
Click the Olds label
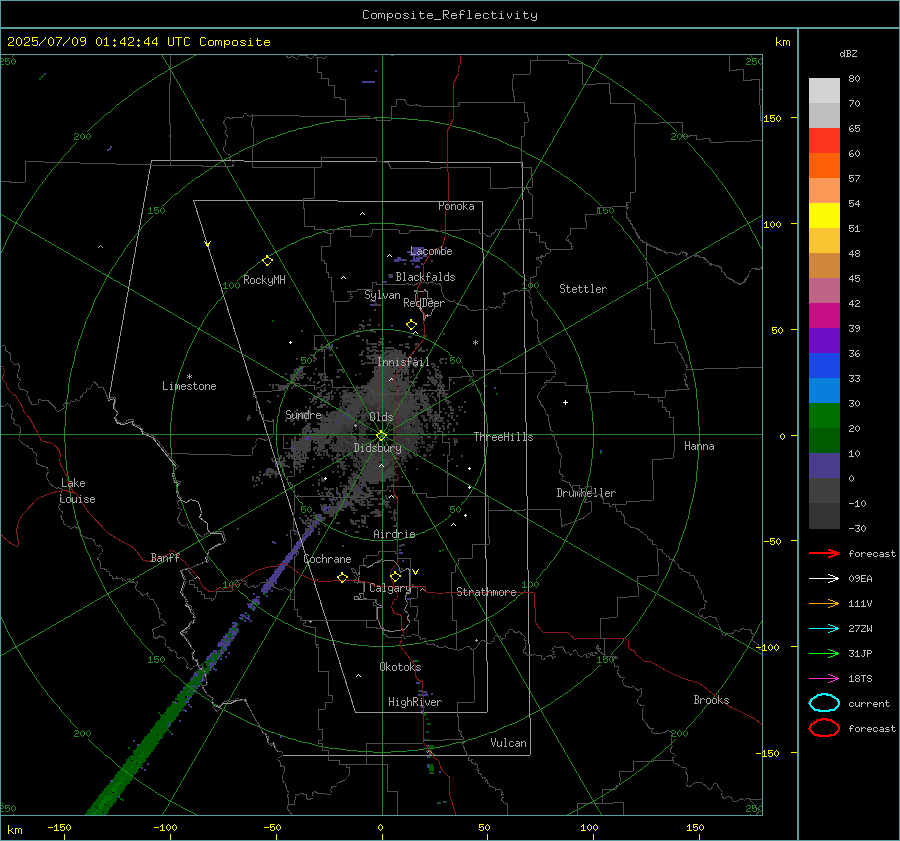pyautogui.click(x=381, y=417)
